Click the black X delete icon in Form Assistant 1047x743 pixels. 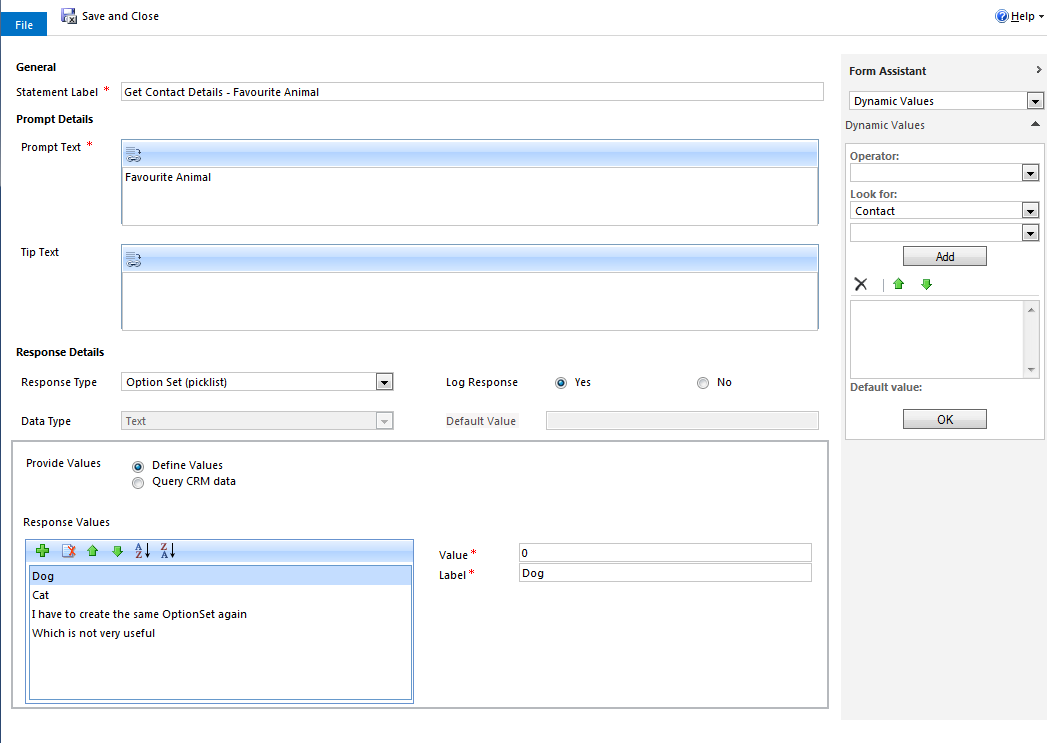[x=860, y=285]
